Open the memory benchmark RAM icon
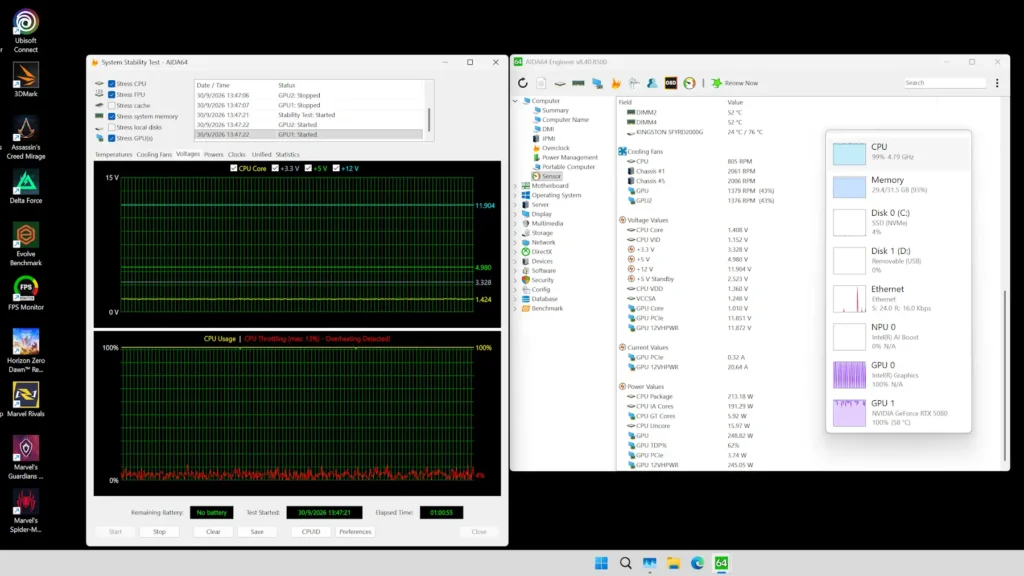This screenshot has width=1024, height=576. click(578, 83)
